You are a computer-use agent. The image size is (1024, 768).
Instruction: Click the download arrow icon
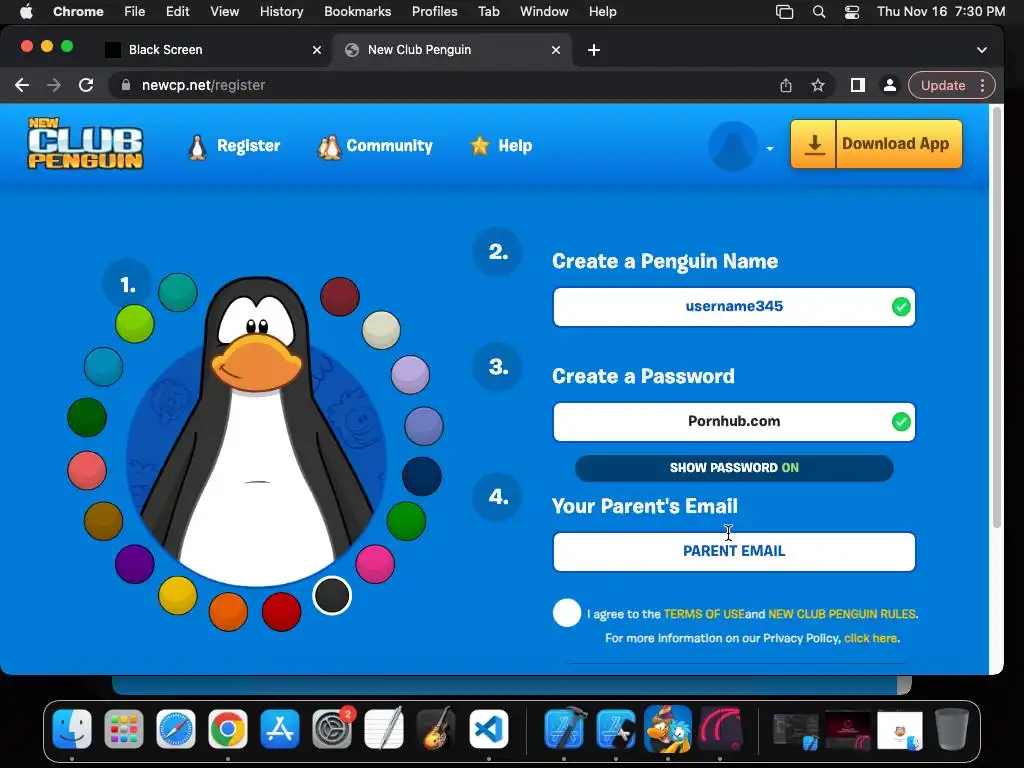point(814,144)
